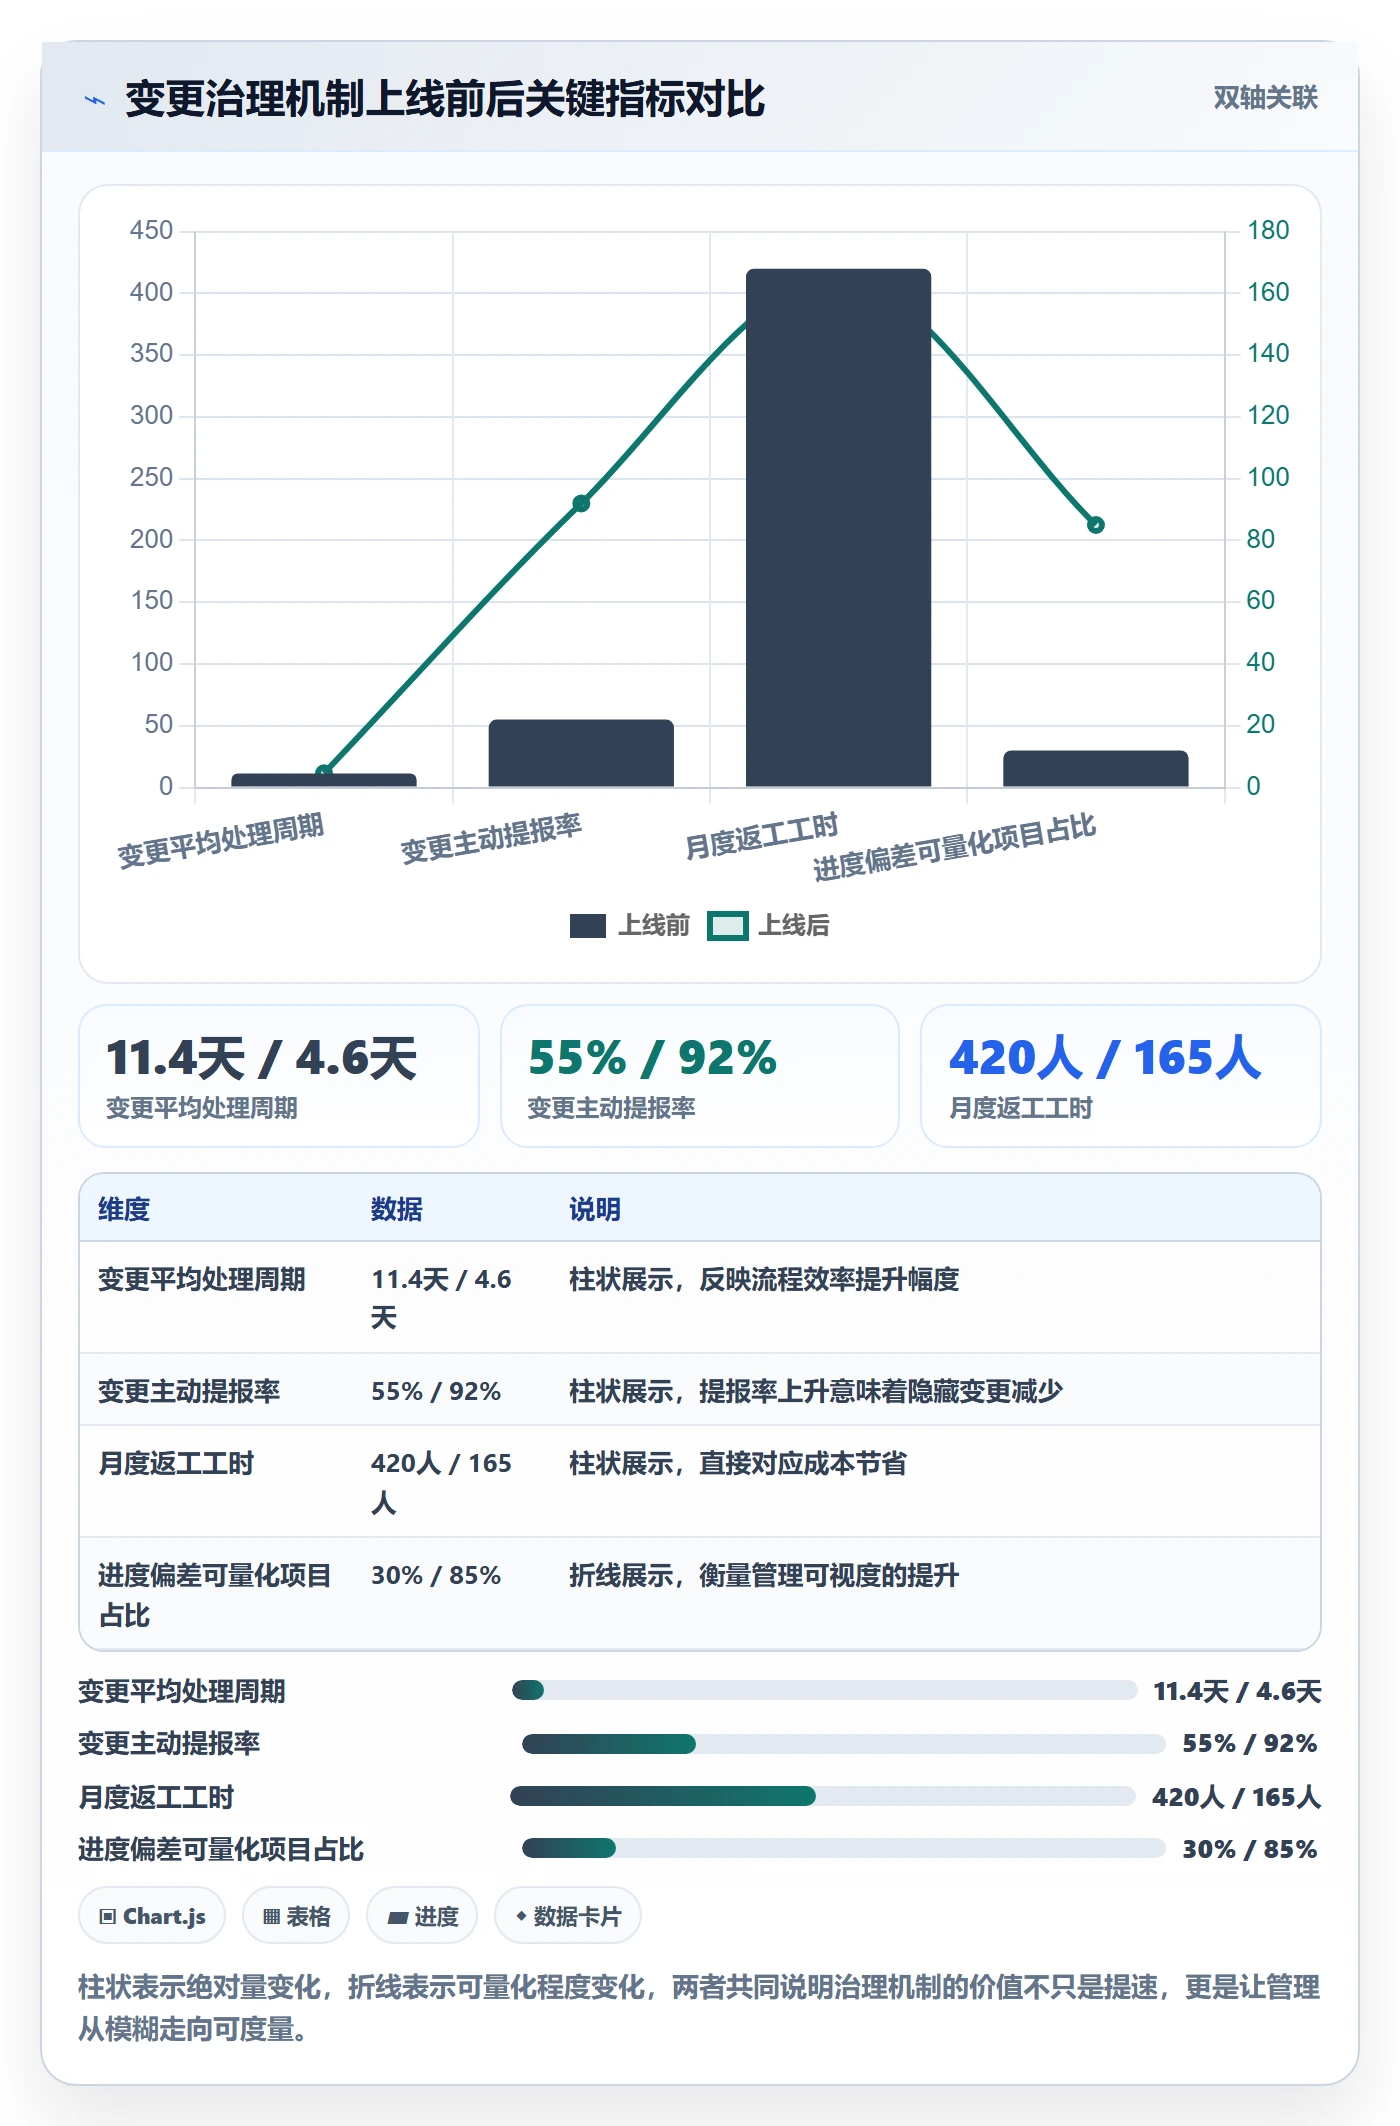Open the 420人 / 165人 data card
This screenshot has height=2126, width=1400.
point(1121,1076)
